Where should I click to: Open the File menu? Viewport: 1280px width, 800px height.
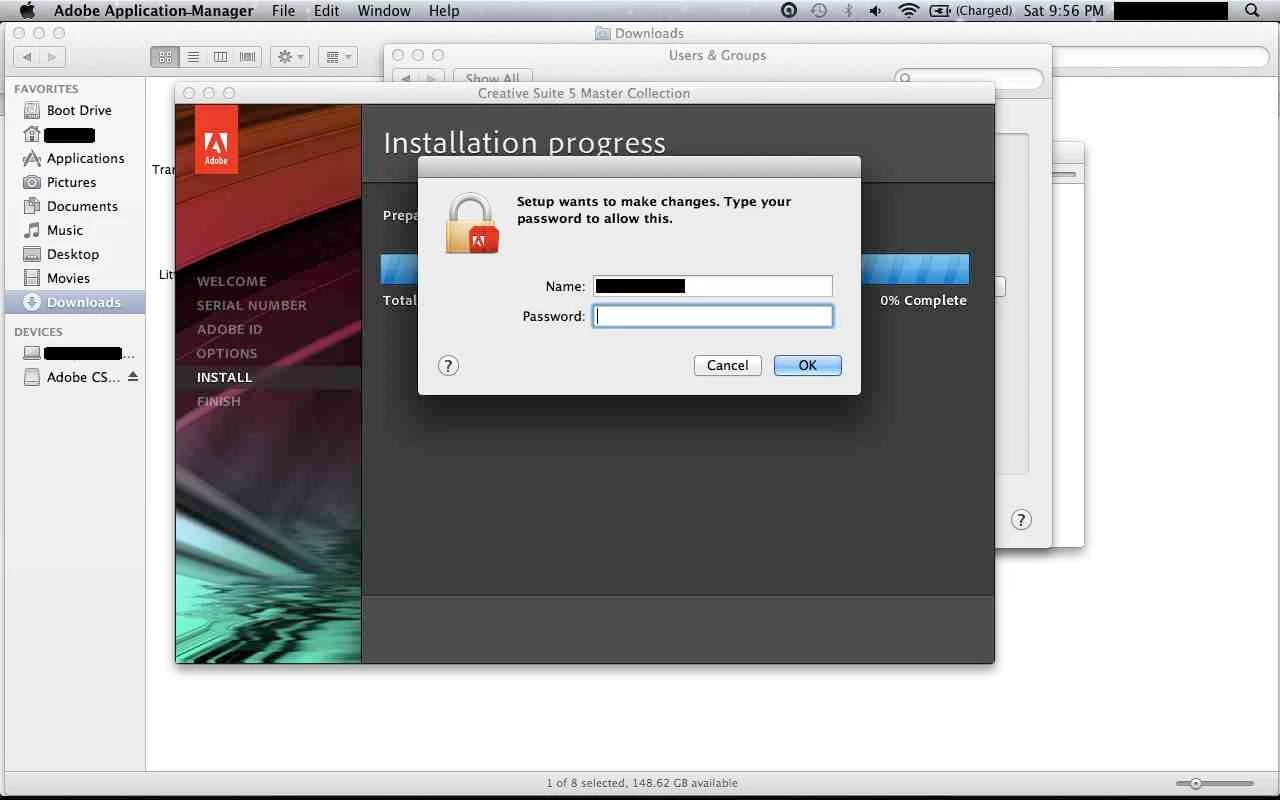tap(284, 11)
